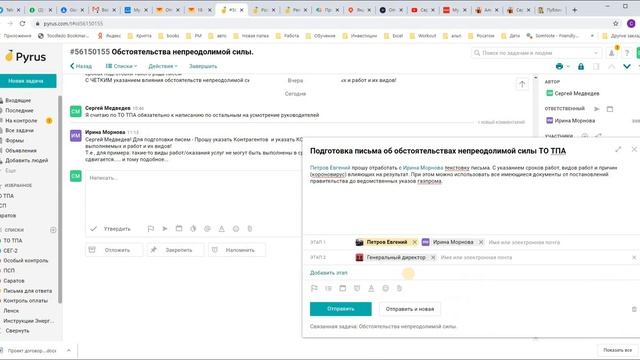Click Отправить и новая button

(410, 309)
